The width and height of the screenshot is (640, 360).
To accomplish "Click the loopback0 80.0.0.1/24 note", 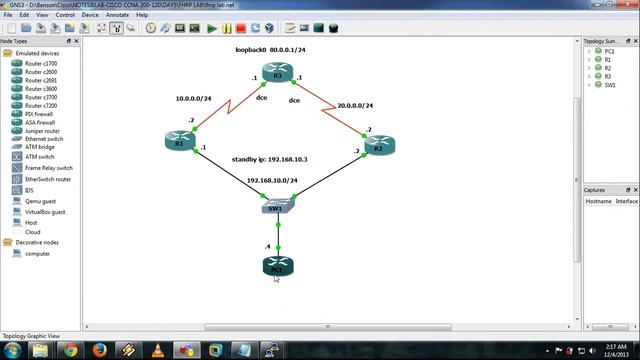I will point(270,50).
